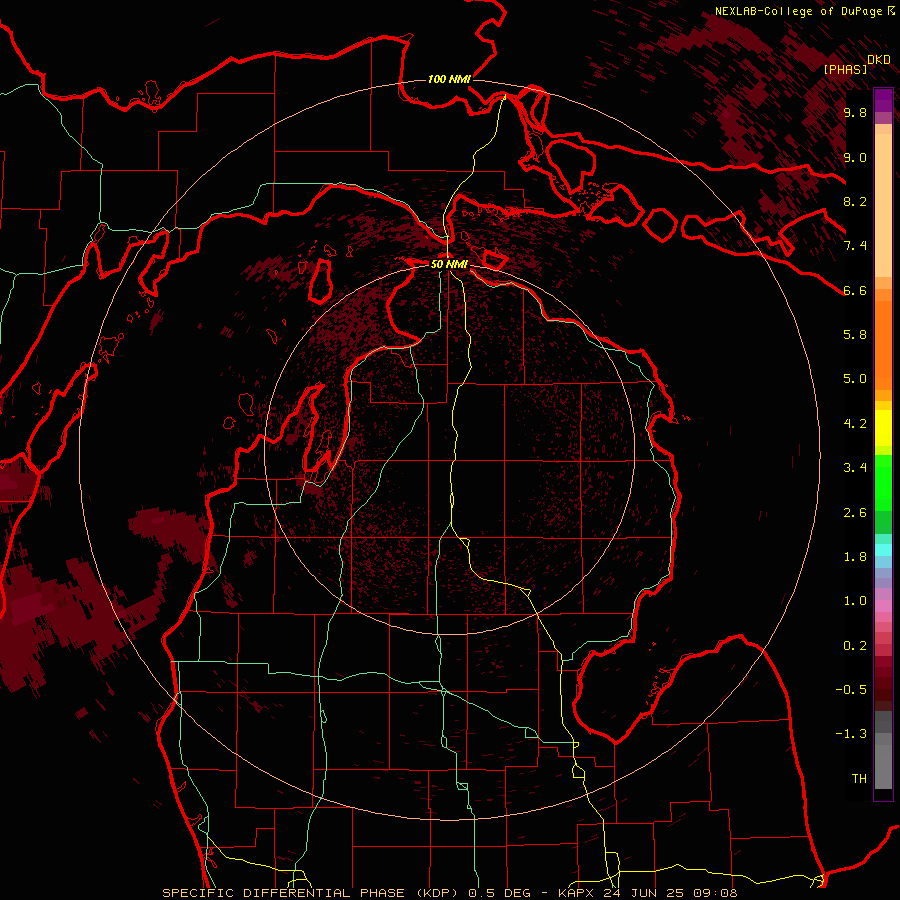The image size is (900, 900).
Task: Click the 0.2 value on color scale
Action: 855,646
